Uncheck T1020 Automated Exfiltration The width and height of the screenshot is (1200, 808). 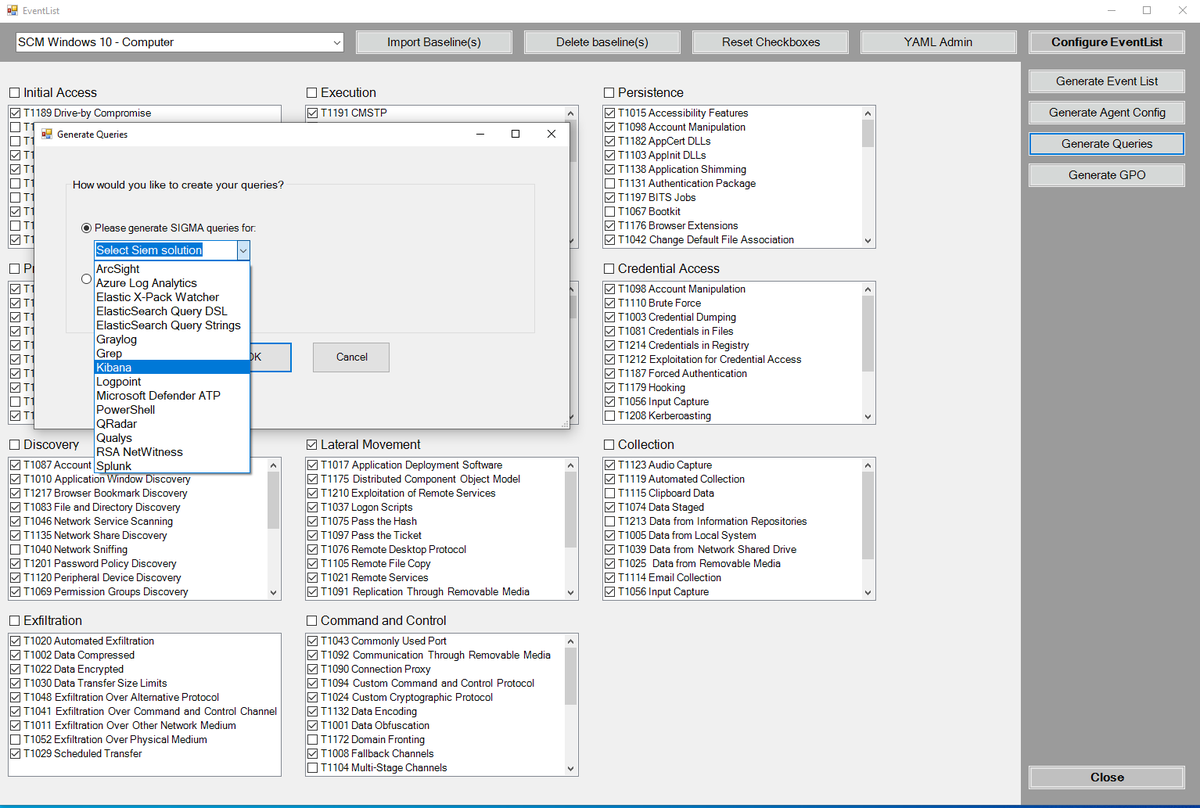click(15, 641)
